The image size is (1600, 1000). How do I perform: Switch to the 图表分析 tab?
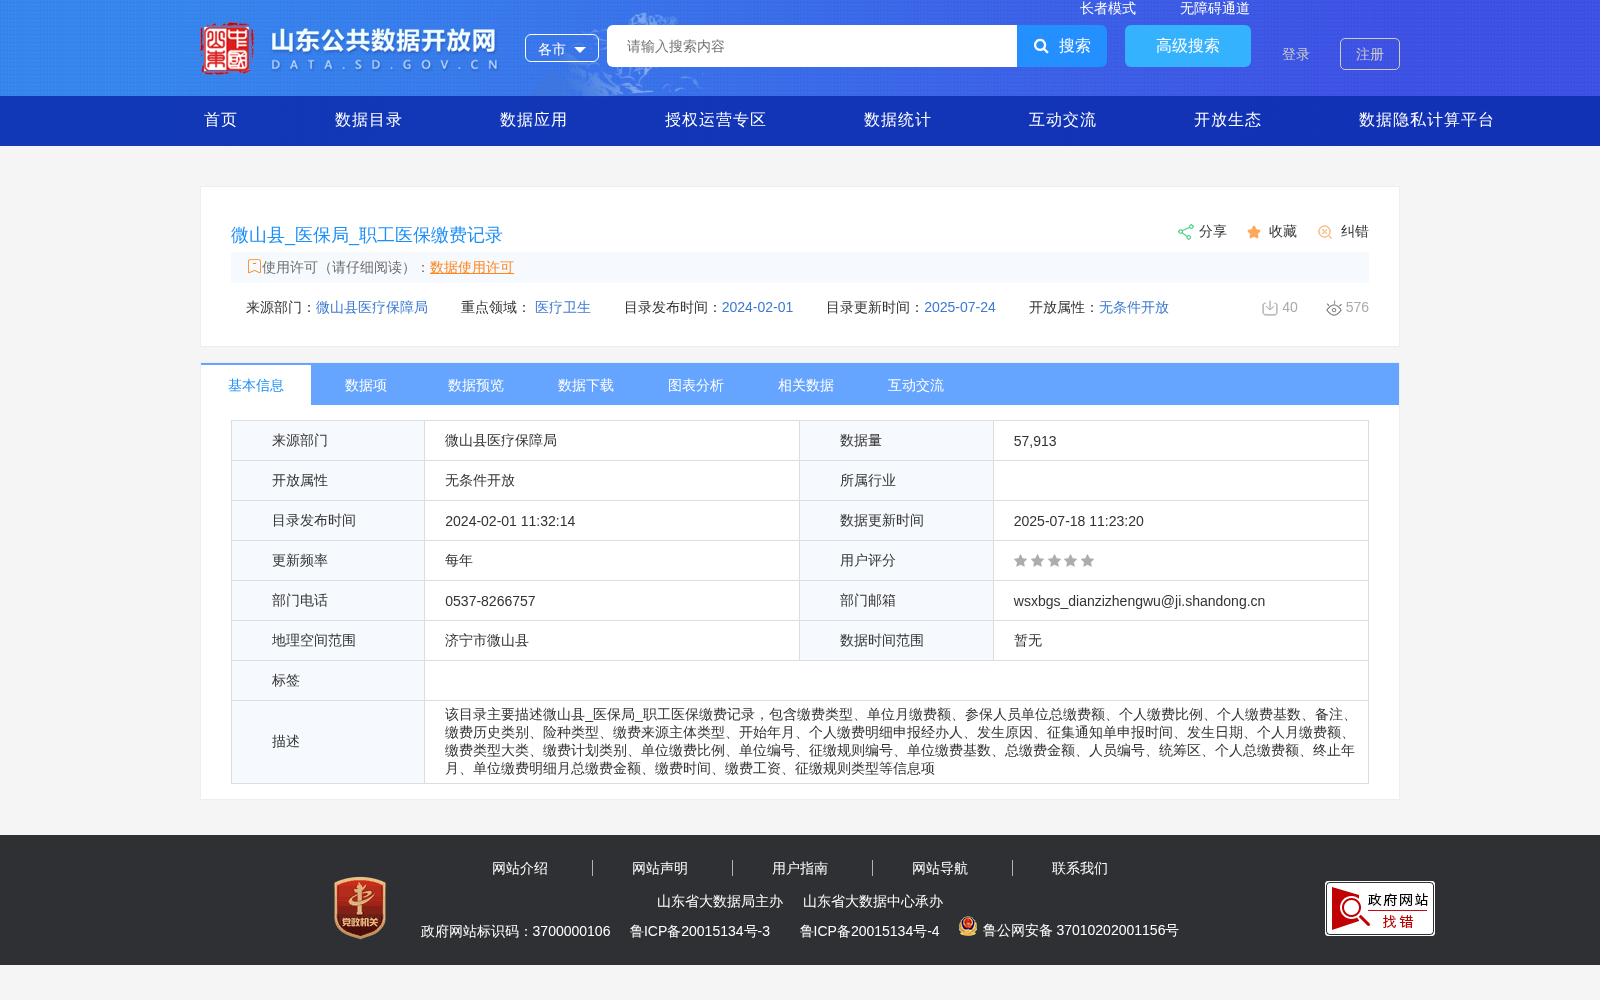pos(696,385)
